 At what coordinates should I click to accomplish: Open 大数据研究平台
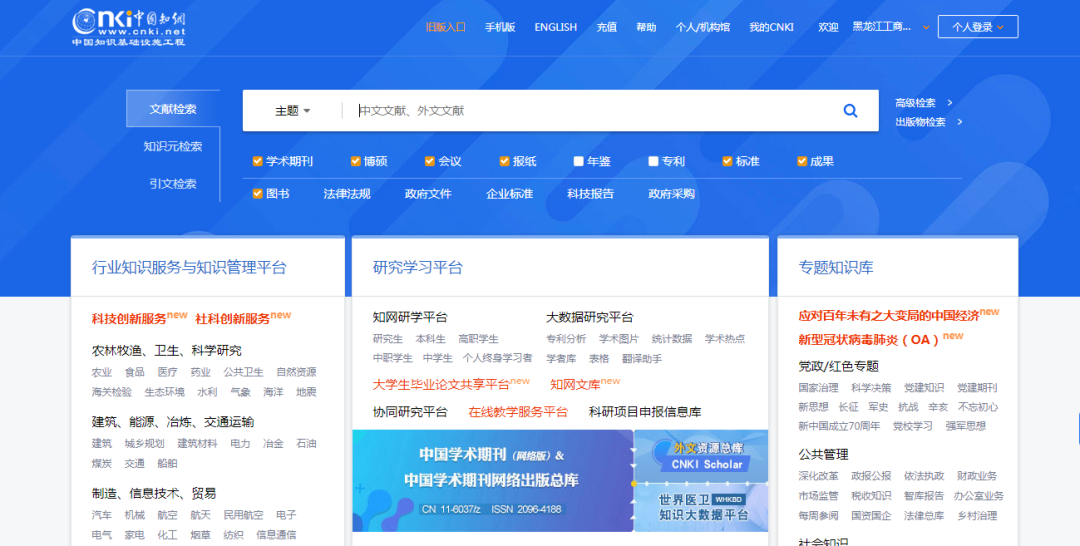[590, 317]
